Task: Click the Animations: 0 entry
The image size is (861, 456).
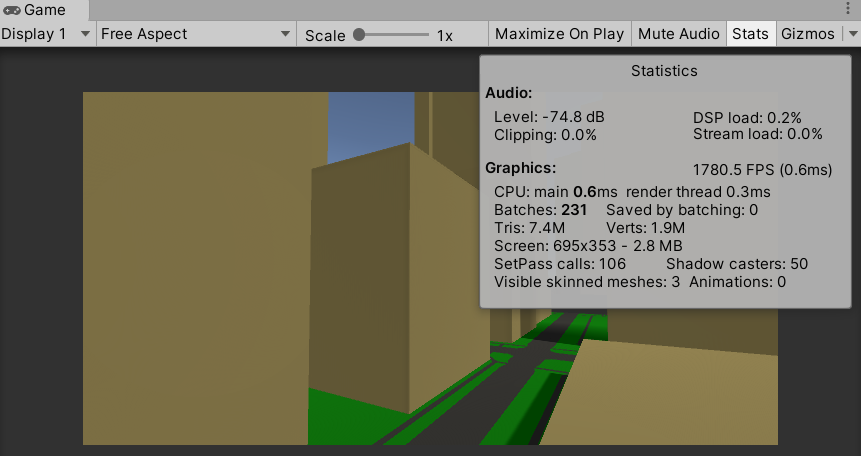Action: 737,282
